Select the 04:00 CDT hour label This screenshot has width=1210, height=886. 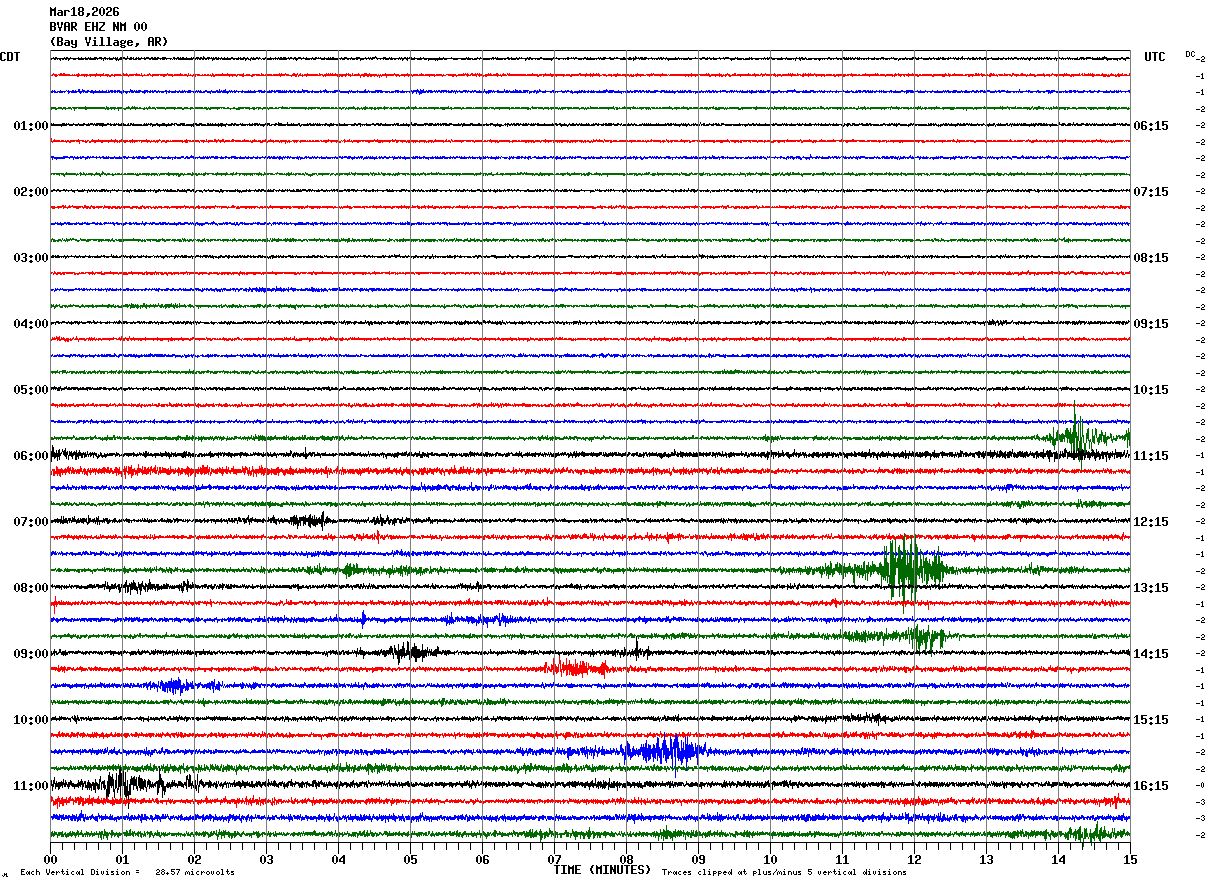tap(31, 324)
